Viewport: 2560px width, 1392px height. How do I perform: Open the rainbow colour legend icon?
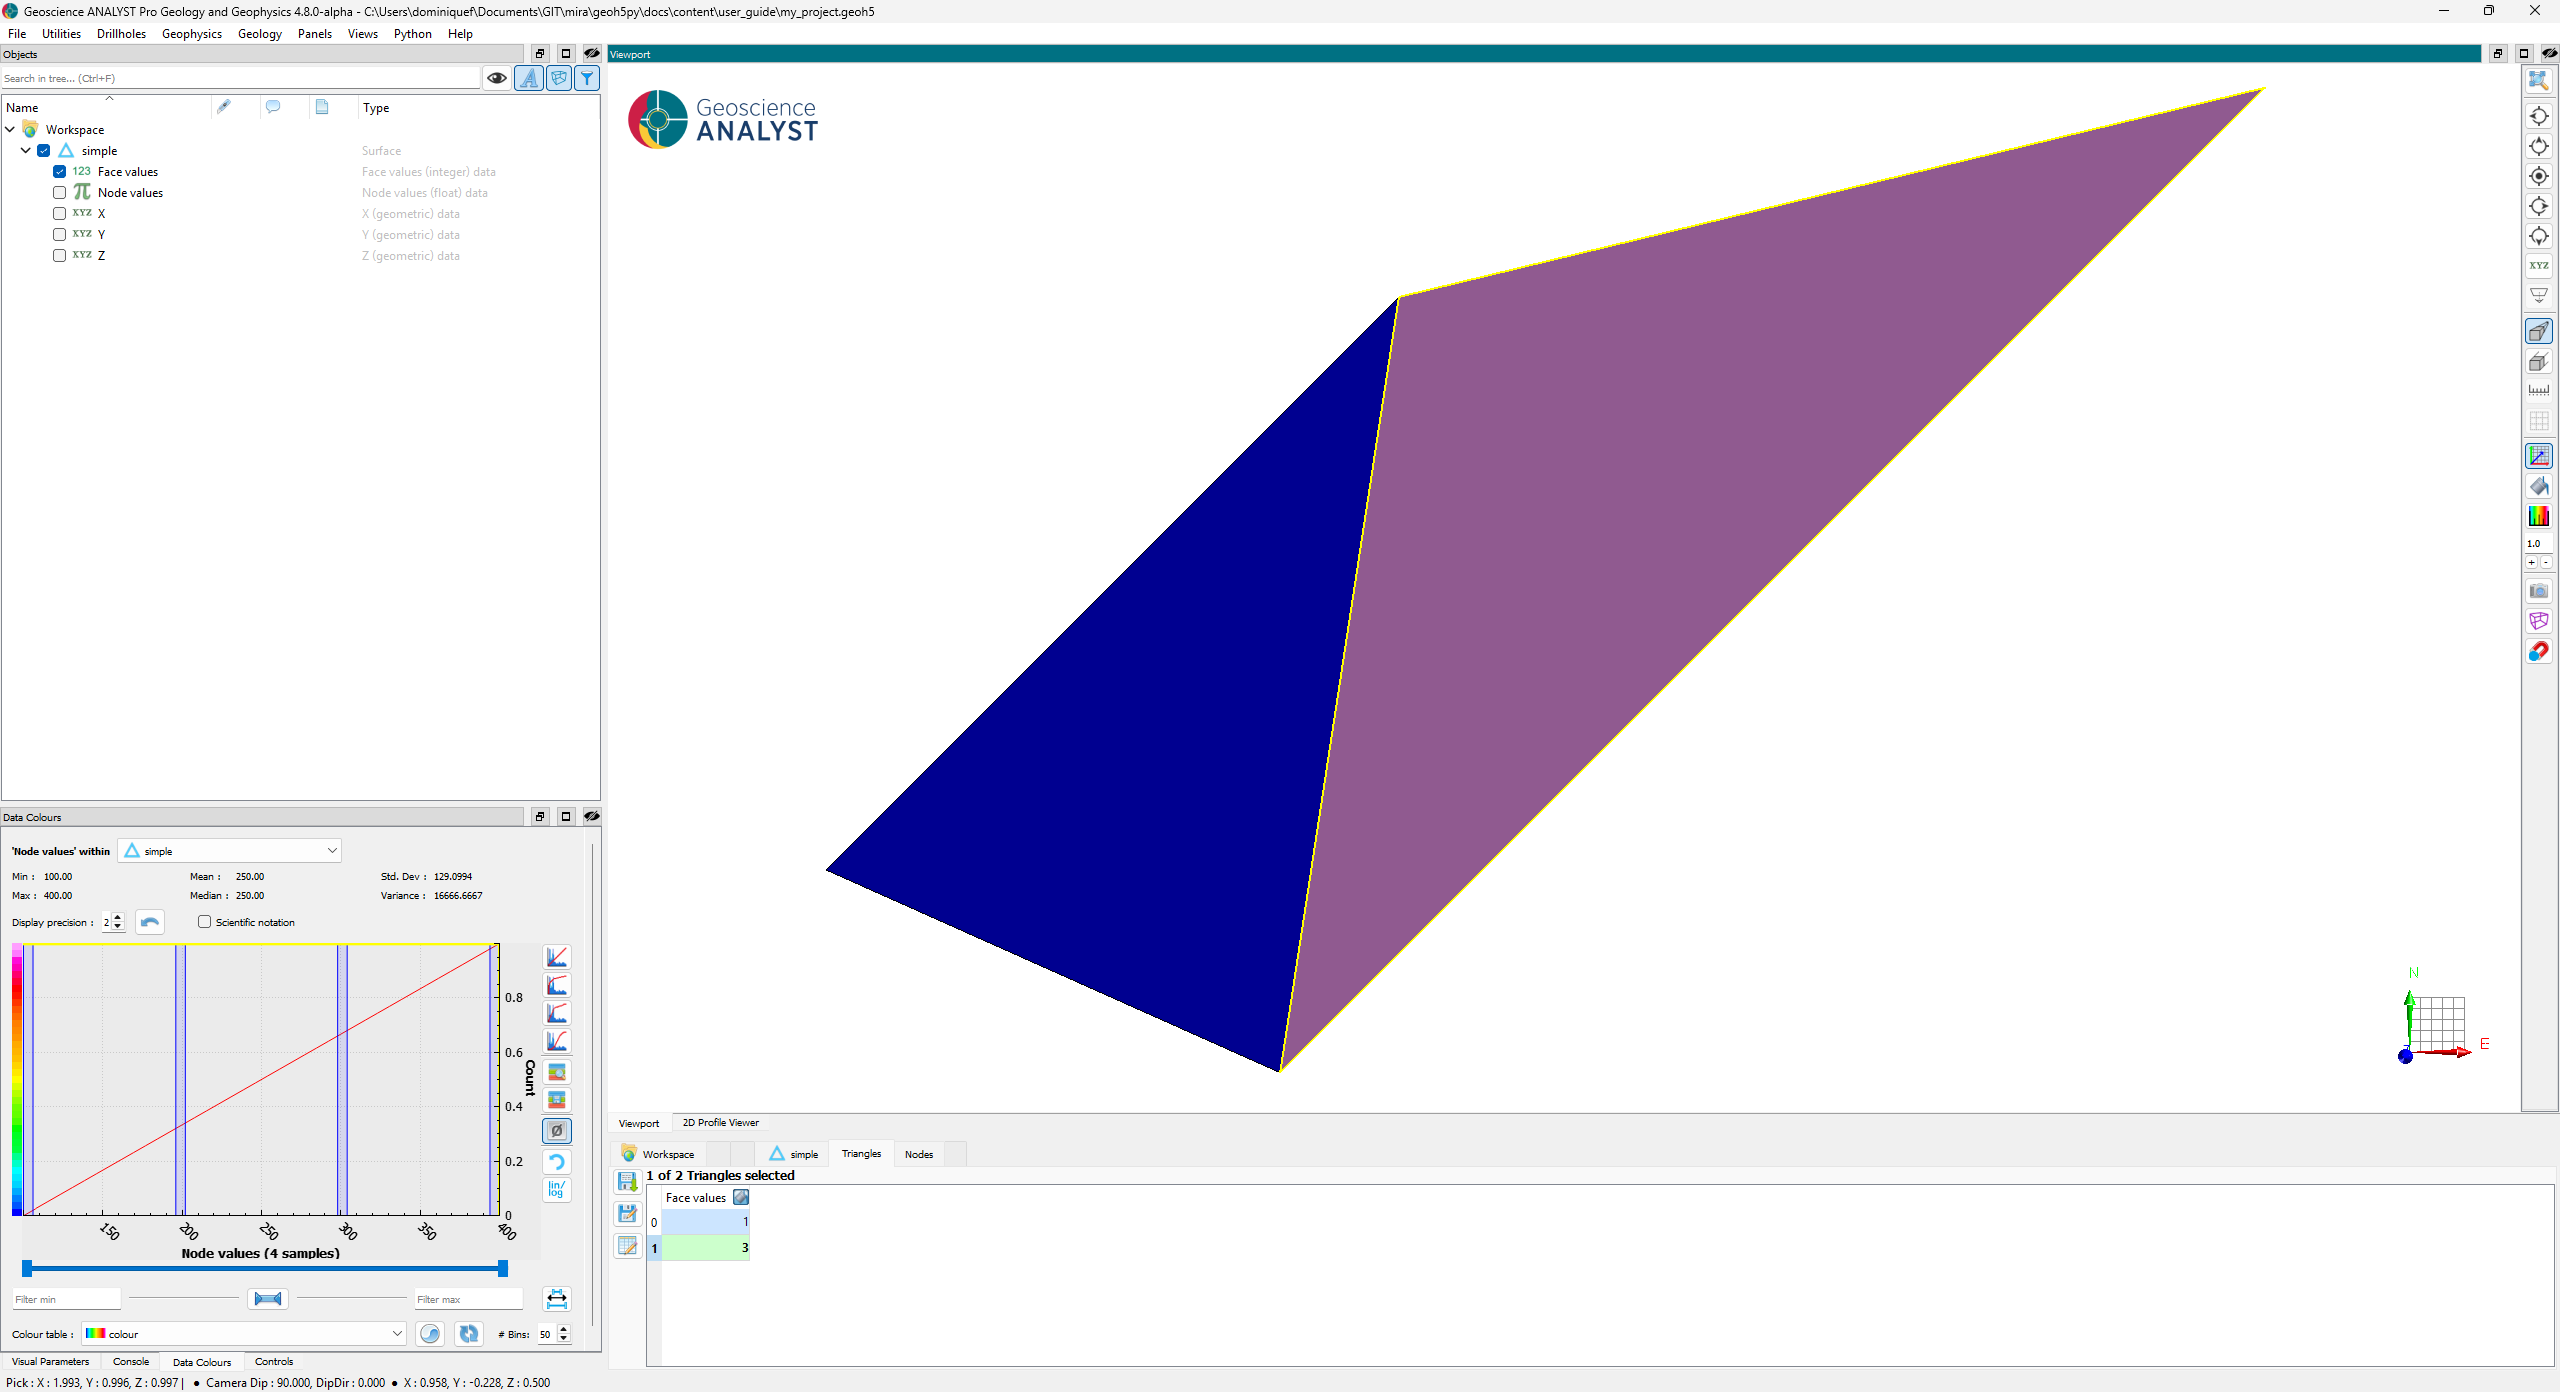pyautogui.click(x=2538, y=516)
